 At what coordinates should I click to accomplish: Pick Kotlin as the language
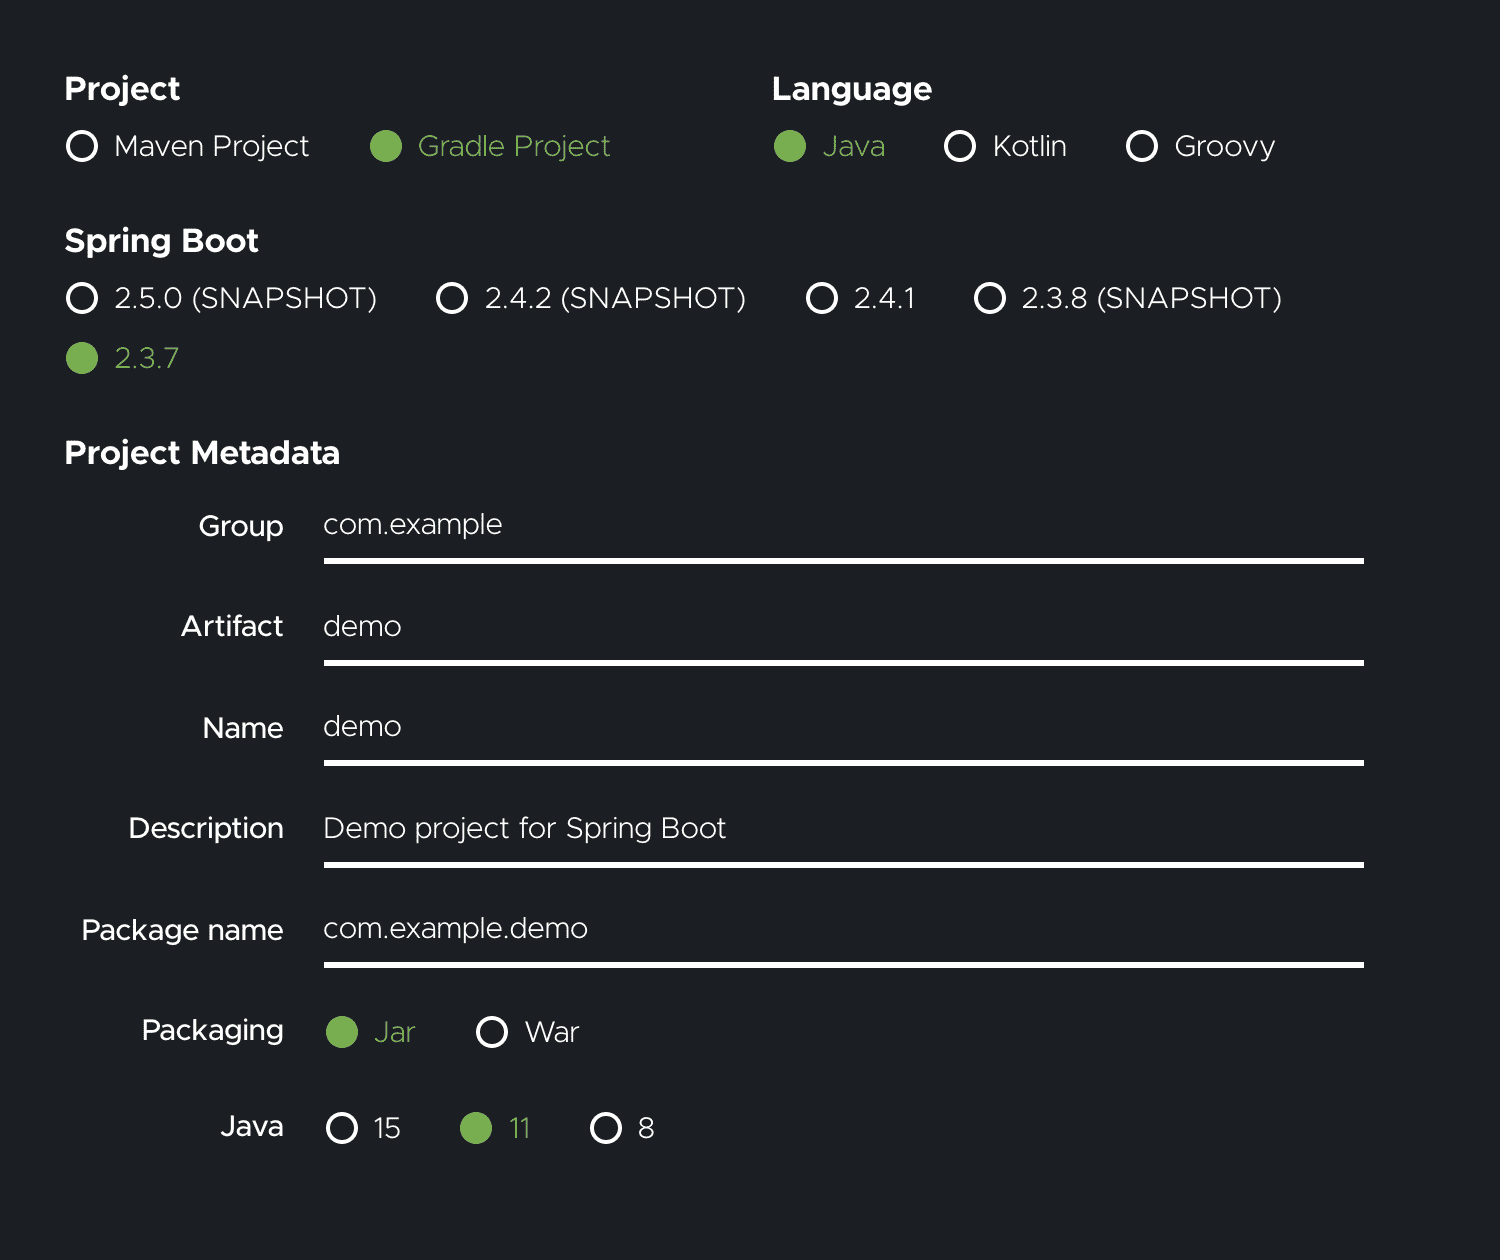pos(1005,146)
